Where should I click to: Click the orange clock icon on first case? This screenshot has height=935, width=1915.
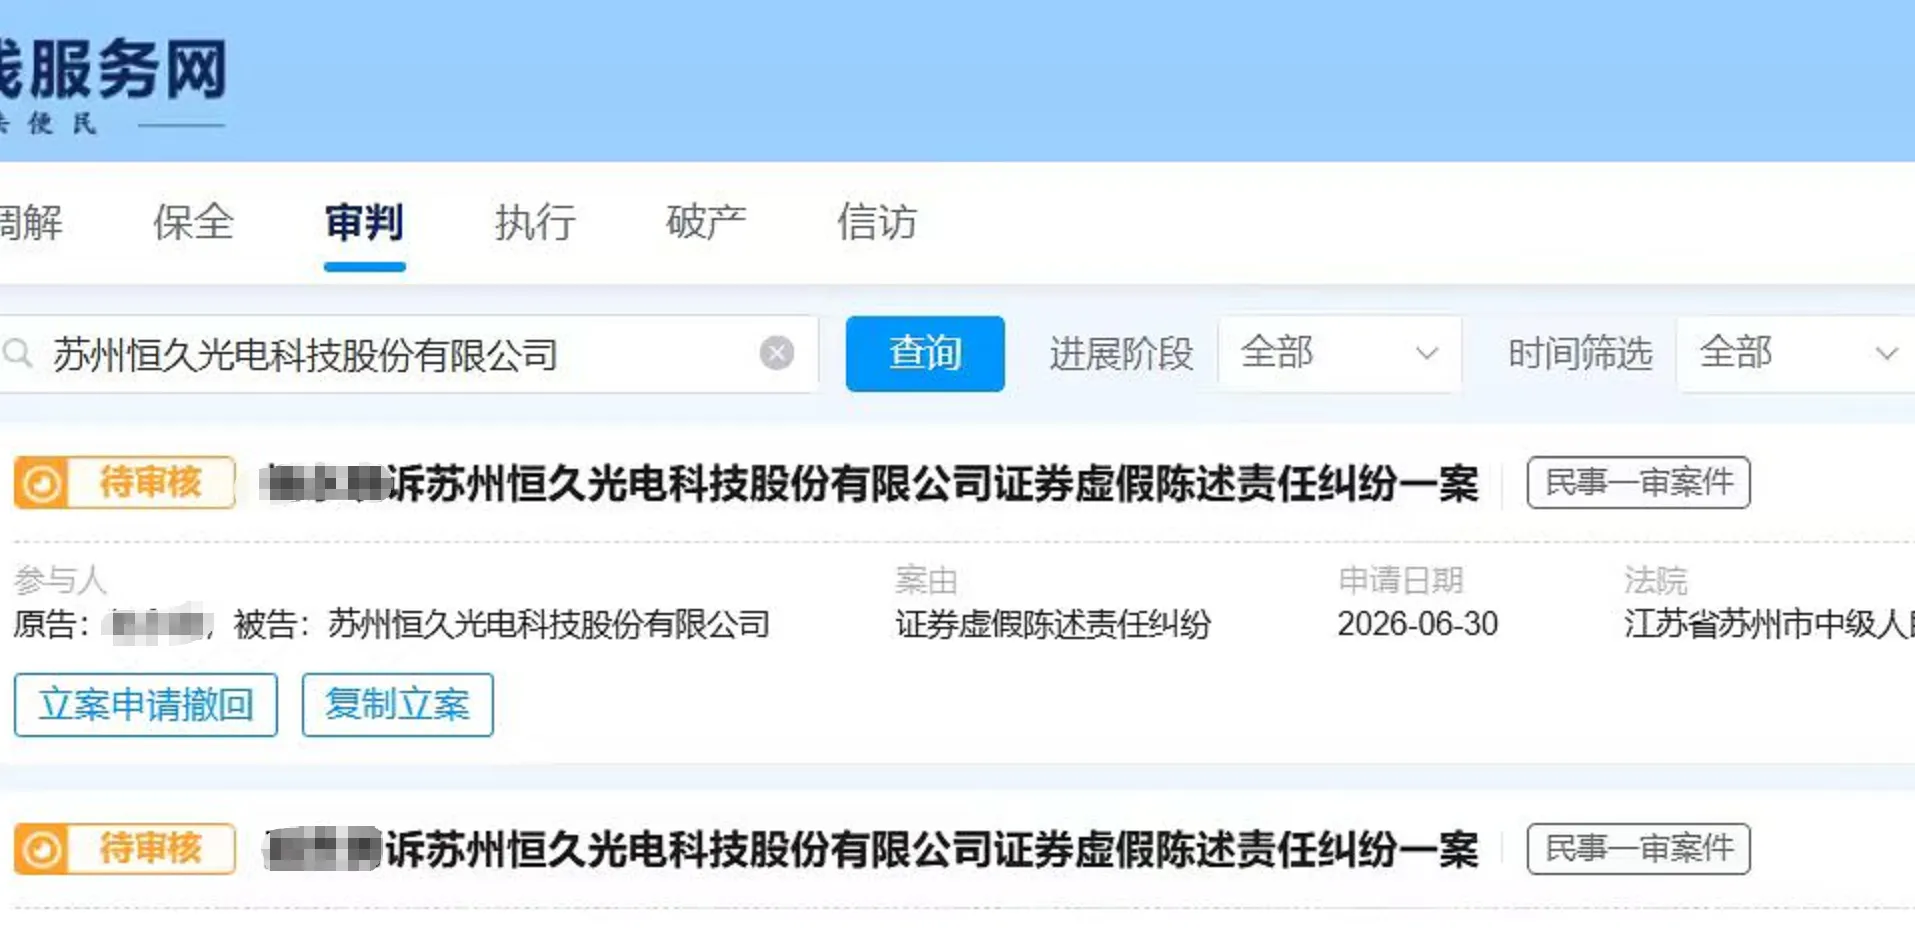[41, 483]
